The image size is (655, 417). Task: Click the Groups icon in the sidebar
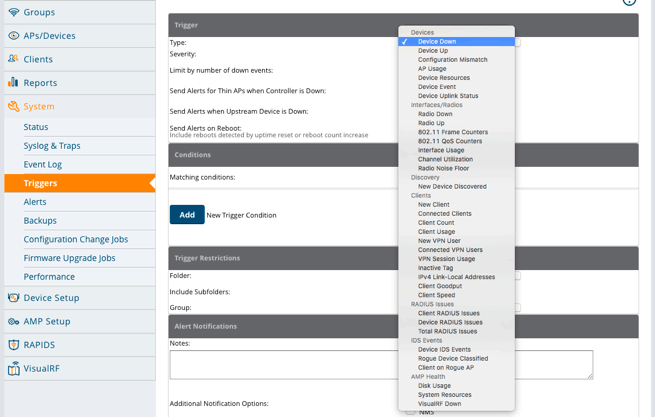click(13, 12)
